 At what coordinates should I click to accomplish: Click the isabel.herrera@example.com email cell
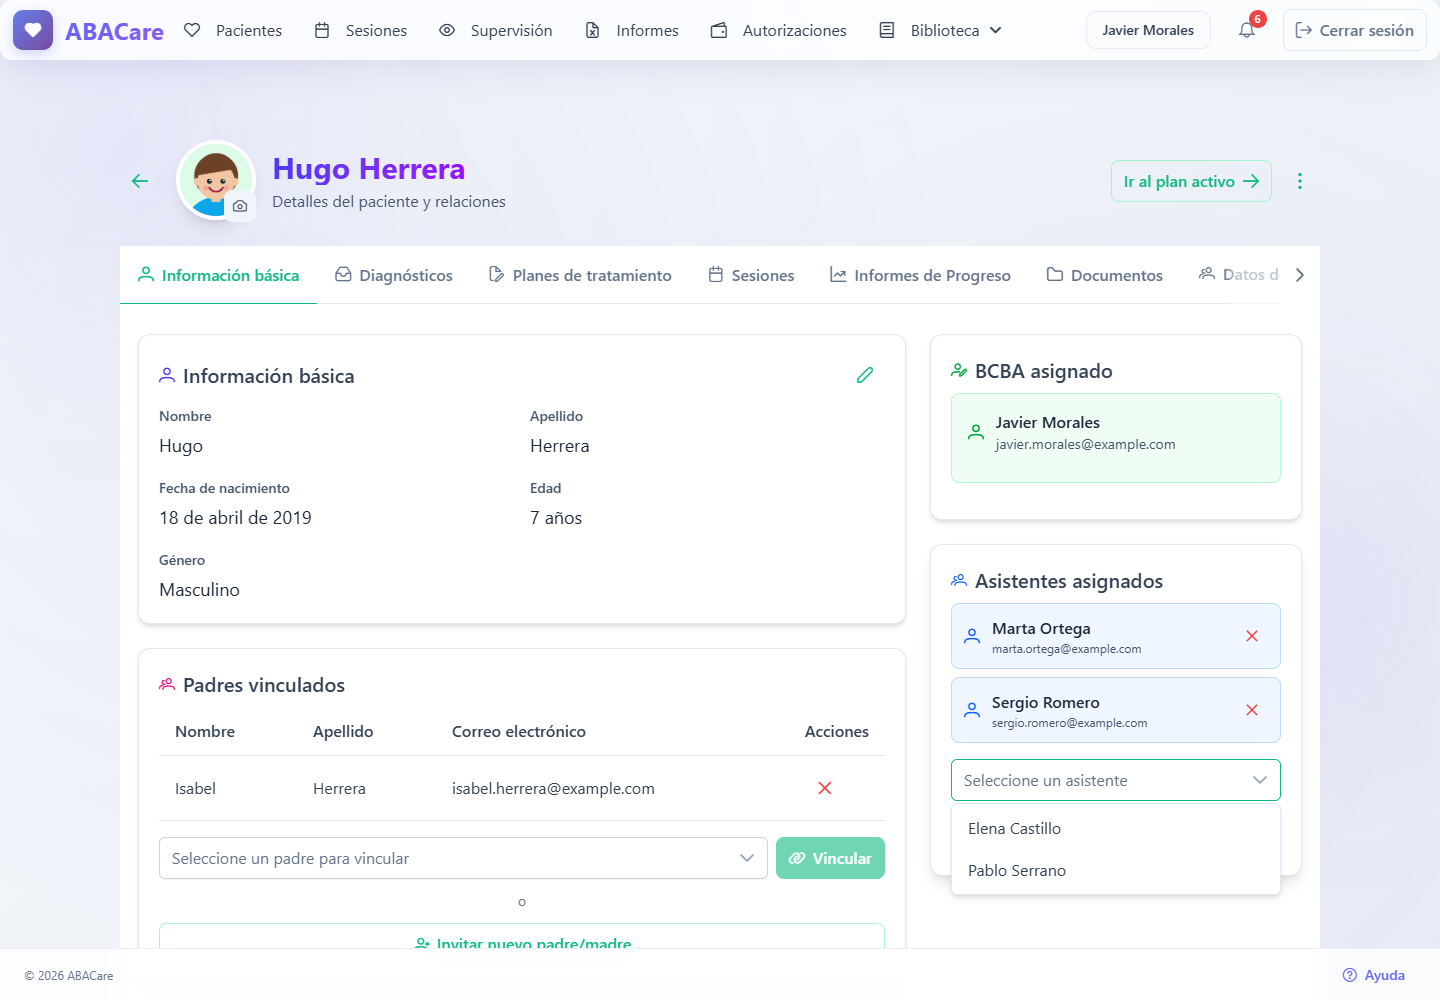tap(553, 788)
